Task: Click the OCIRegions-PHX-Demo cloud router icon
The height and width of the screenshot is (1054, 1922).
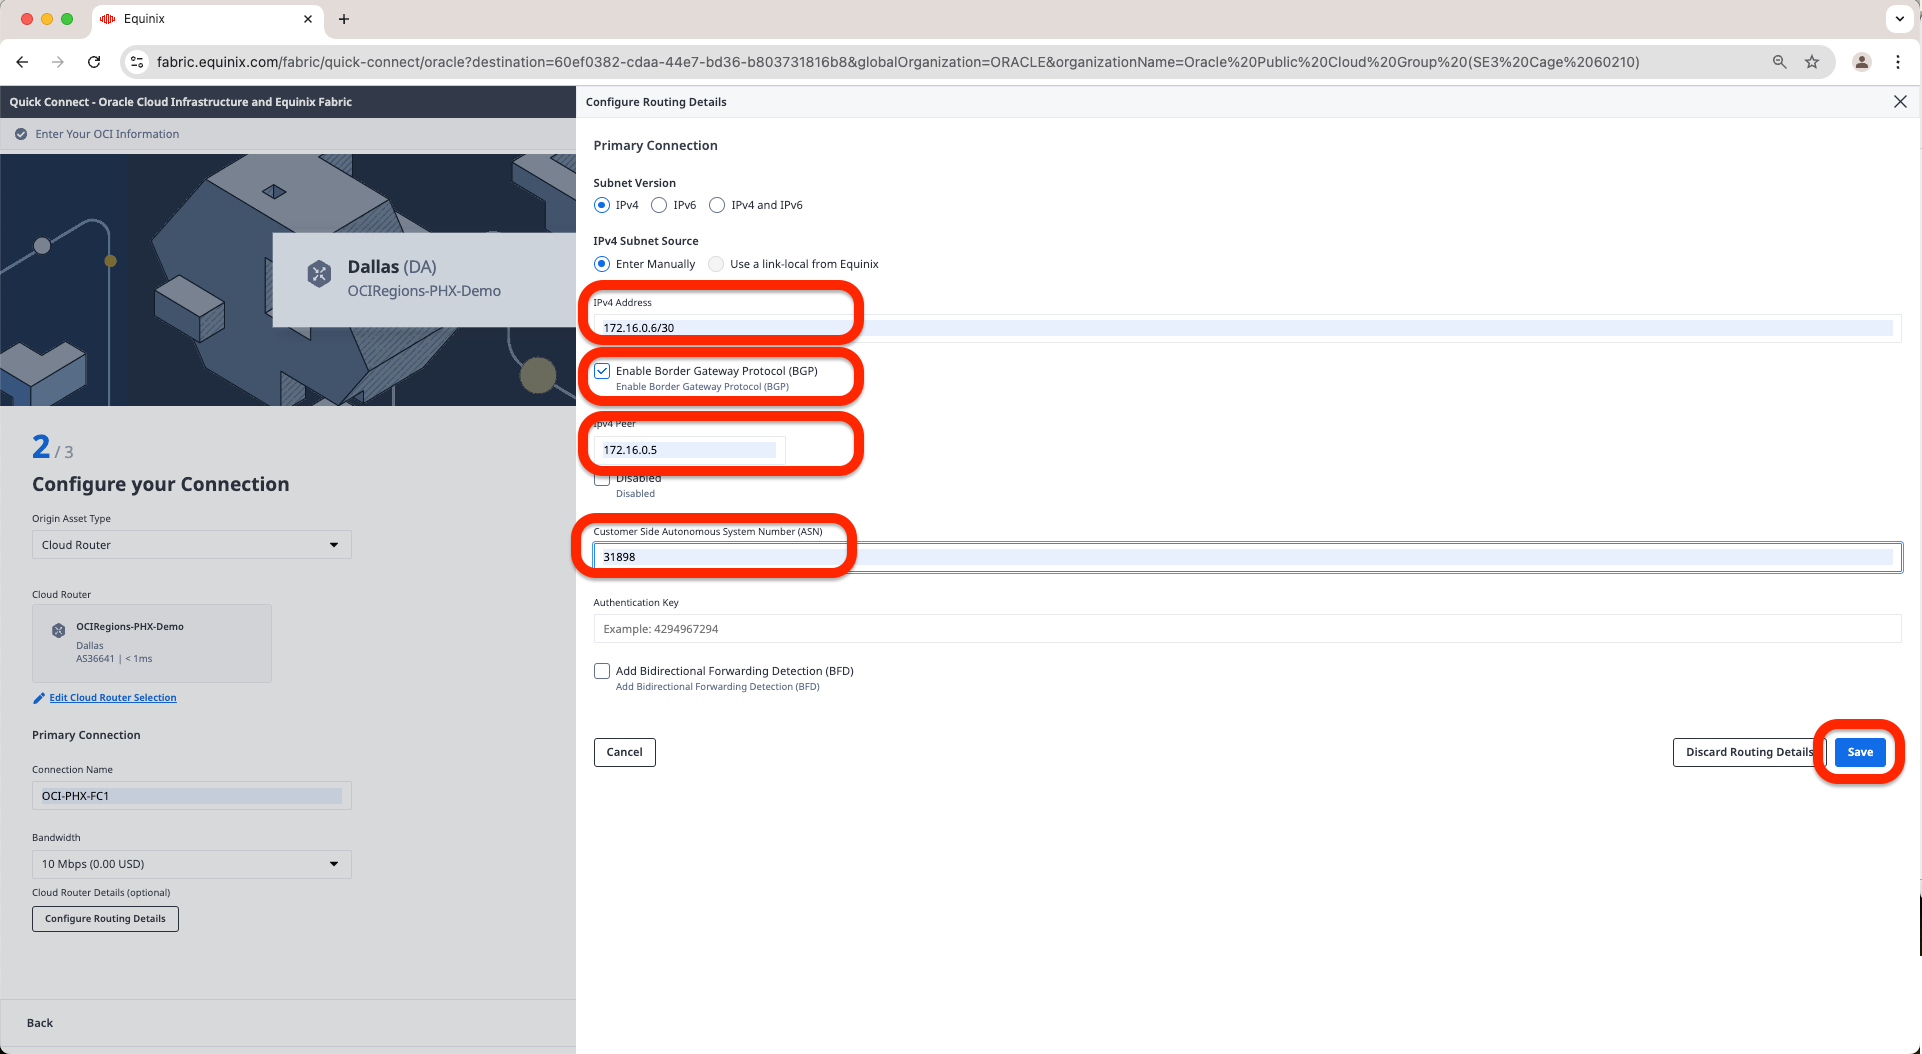Action: coord(59,630)
